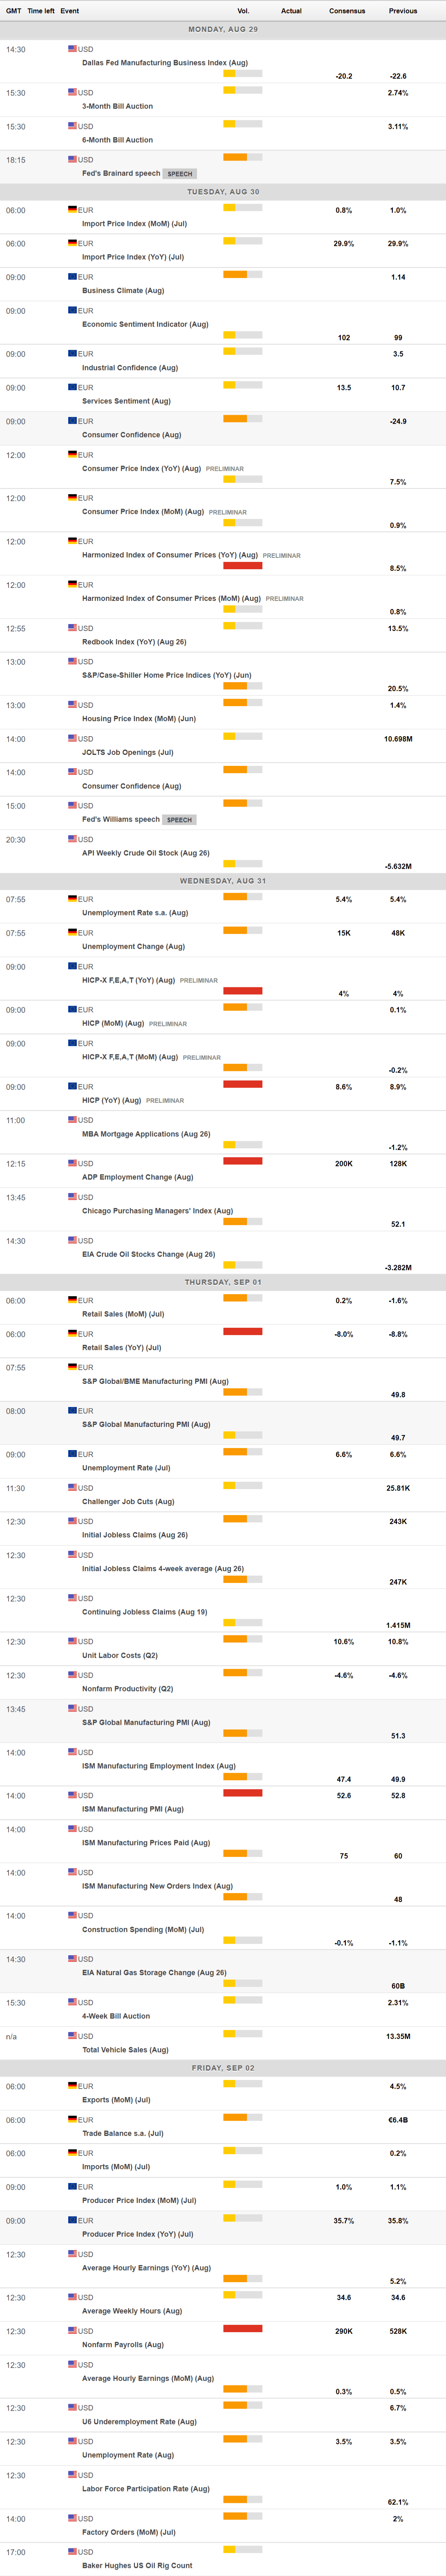446x2576 pixels.
Task: Click the Time left column header
Action: [x=41, y=11]
